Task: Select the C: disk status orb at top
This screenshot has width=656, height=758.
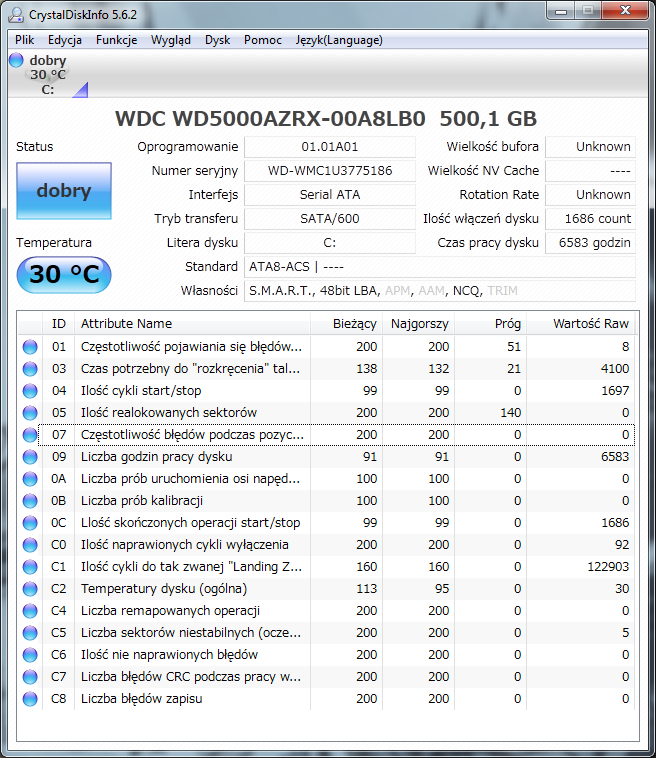Action: point(16,60)
